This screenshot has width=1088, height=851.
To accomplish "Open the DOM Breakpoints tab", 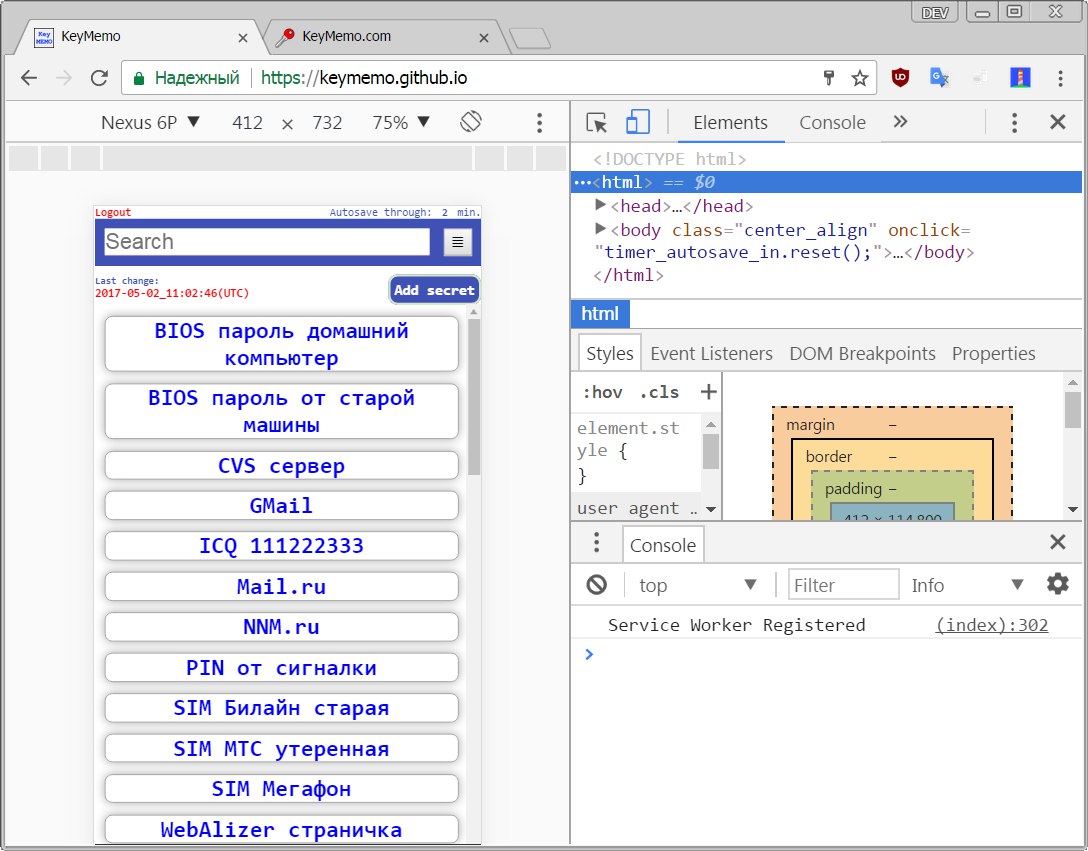I will [x=862, y=353].
